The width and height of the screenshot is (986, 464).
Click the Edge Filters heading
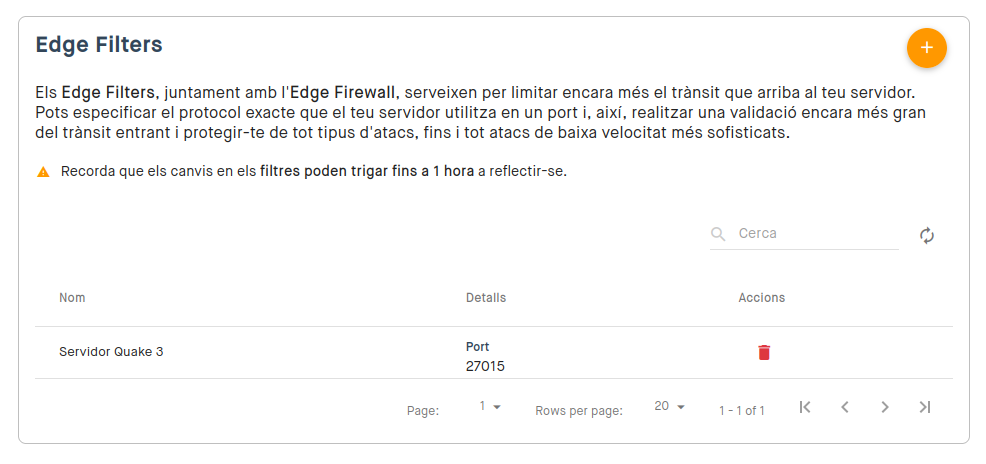coord(99,45)
